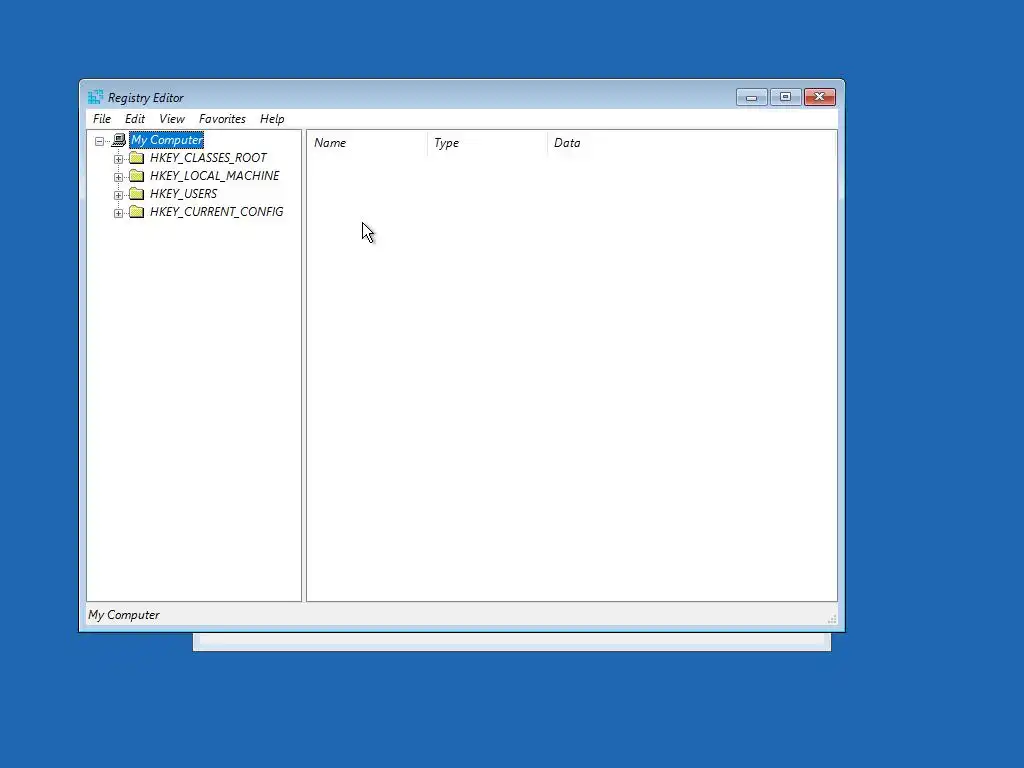This screenshot has width=1024, height=768.
Task: Maximize the Registry Editor window
Action: [786, 97]
